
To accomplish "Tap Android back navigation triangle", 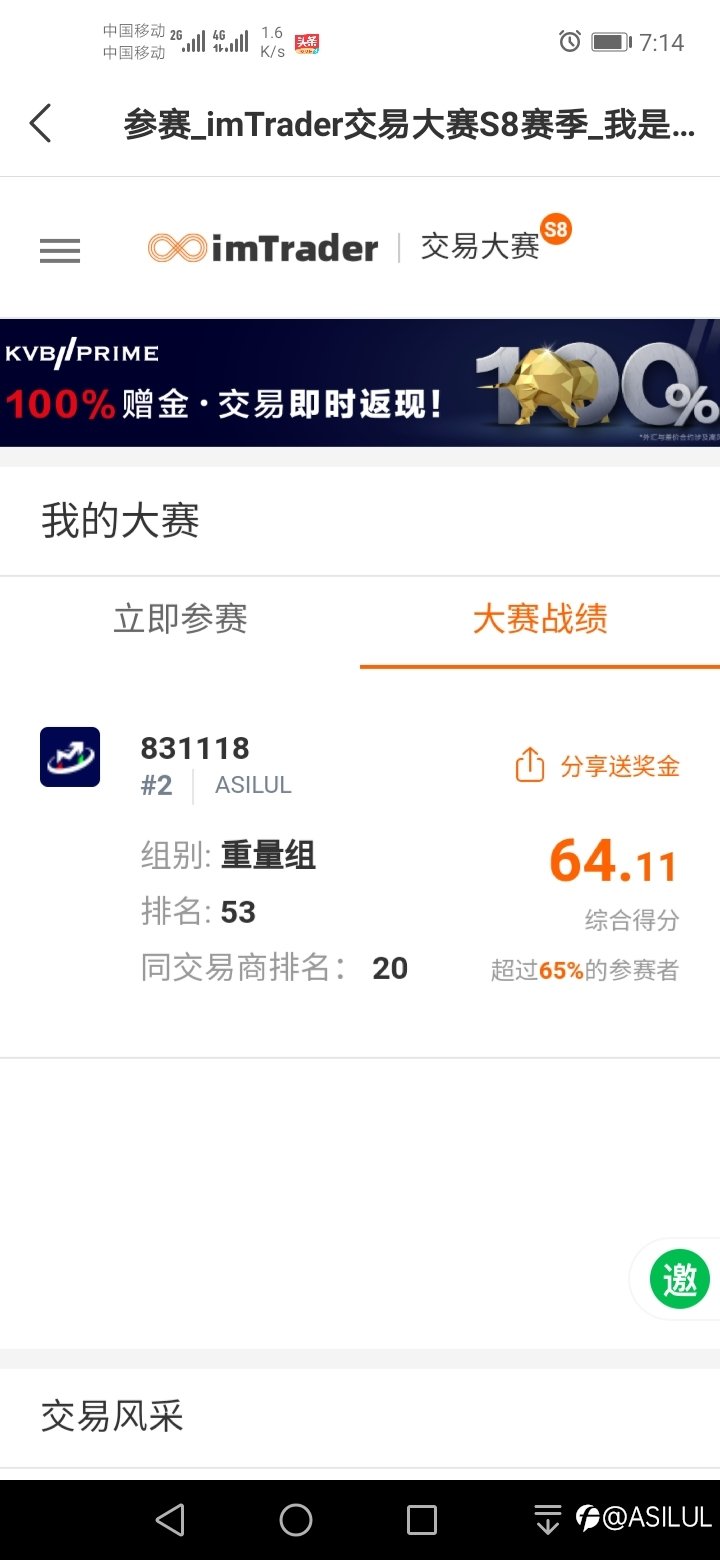I will pos(170,1520).
